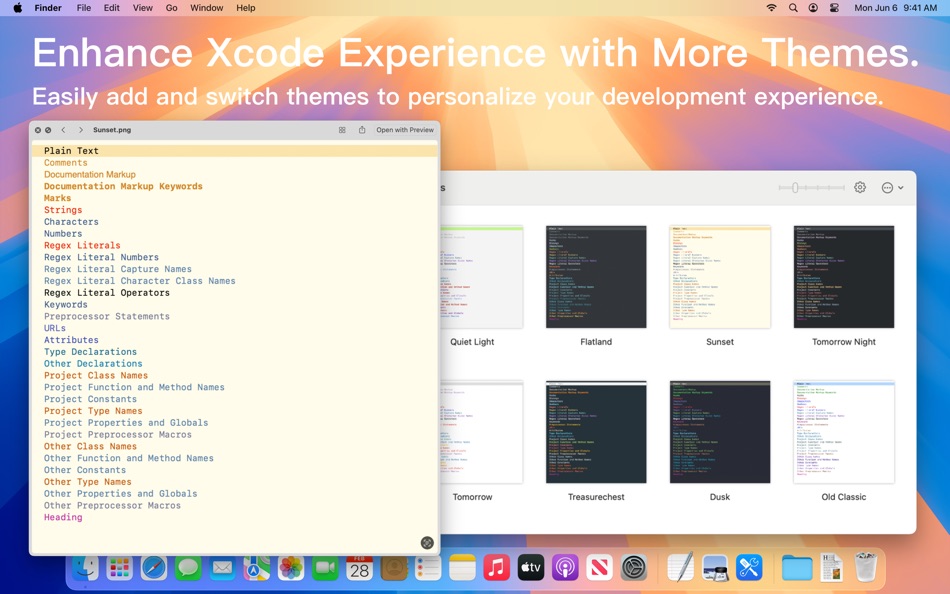This screenshot has width=950, height=594.
Task: Open Apple TV from the Dock
Action: [x=531, y=568]
